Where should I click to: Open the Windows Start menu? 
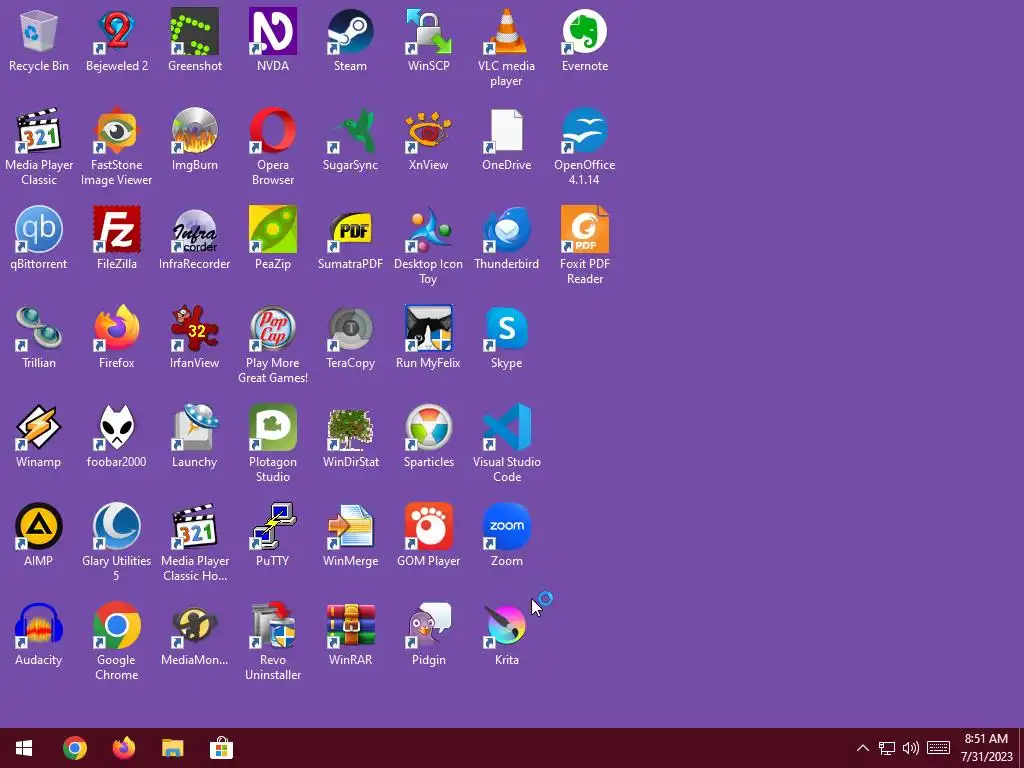pos(24,748)
